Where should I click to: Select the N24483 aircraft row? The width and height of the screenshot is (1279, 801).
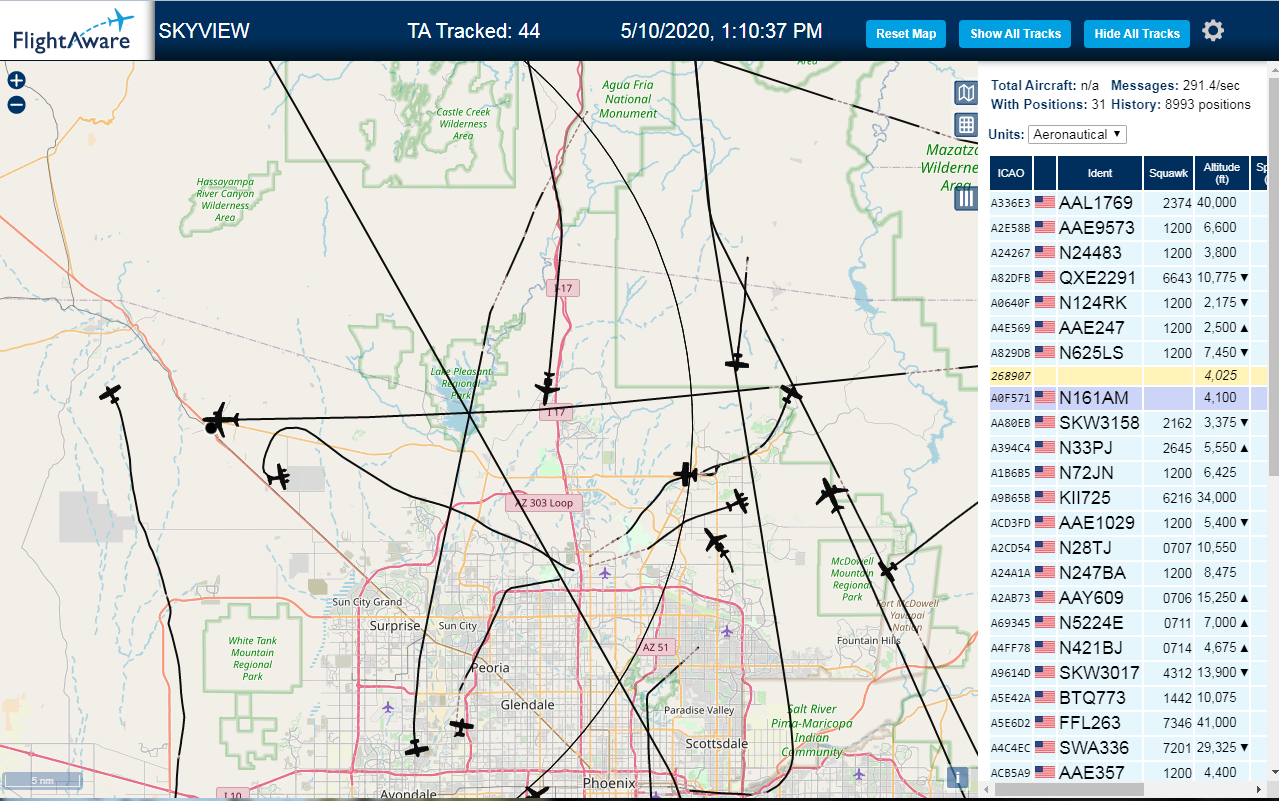pyautogui.click(x=1128, y=252)
